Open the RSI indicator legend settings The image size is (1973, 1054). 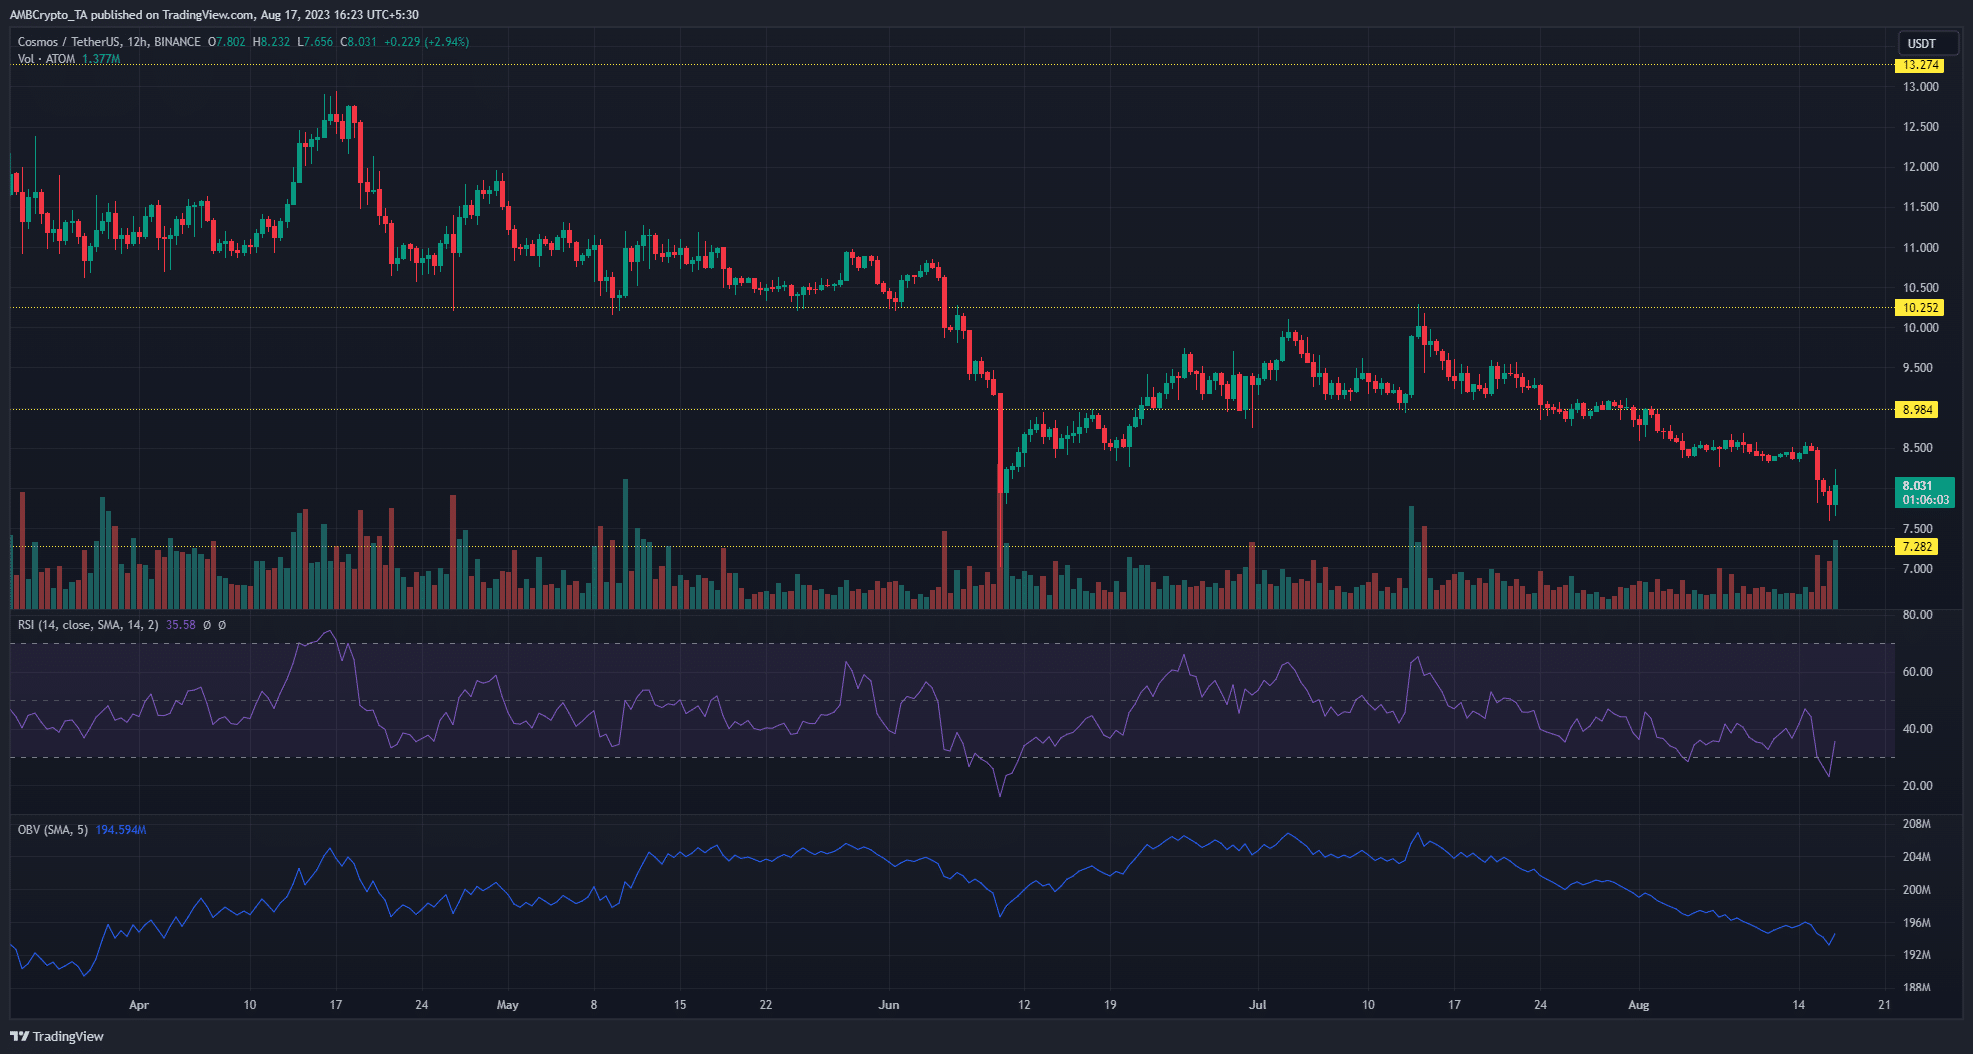(88, 625)
